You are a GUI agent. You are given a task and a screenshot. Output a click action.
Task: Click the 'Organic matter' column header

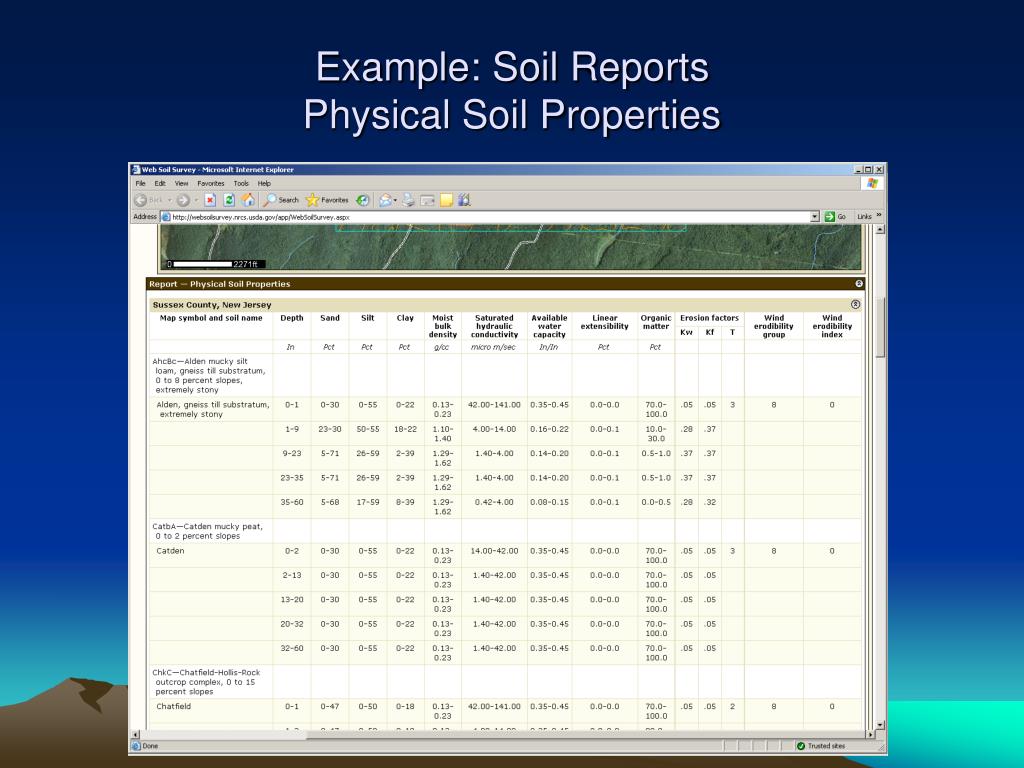tap(656, 322)
